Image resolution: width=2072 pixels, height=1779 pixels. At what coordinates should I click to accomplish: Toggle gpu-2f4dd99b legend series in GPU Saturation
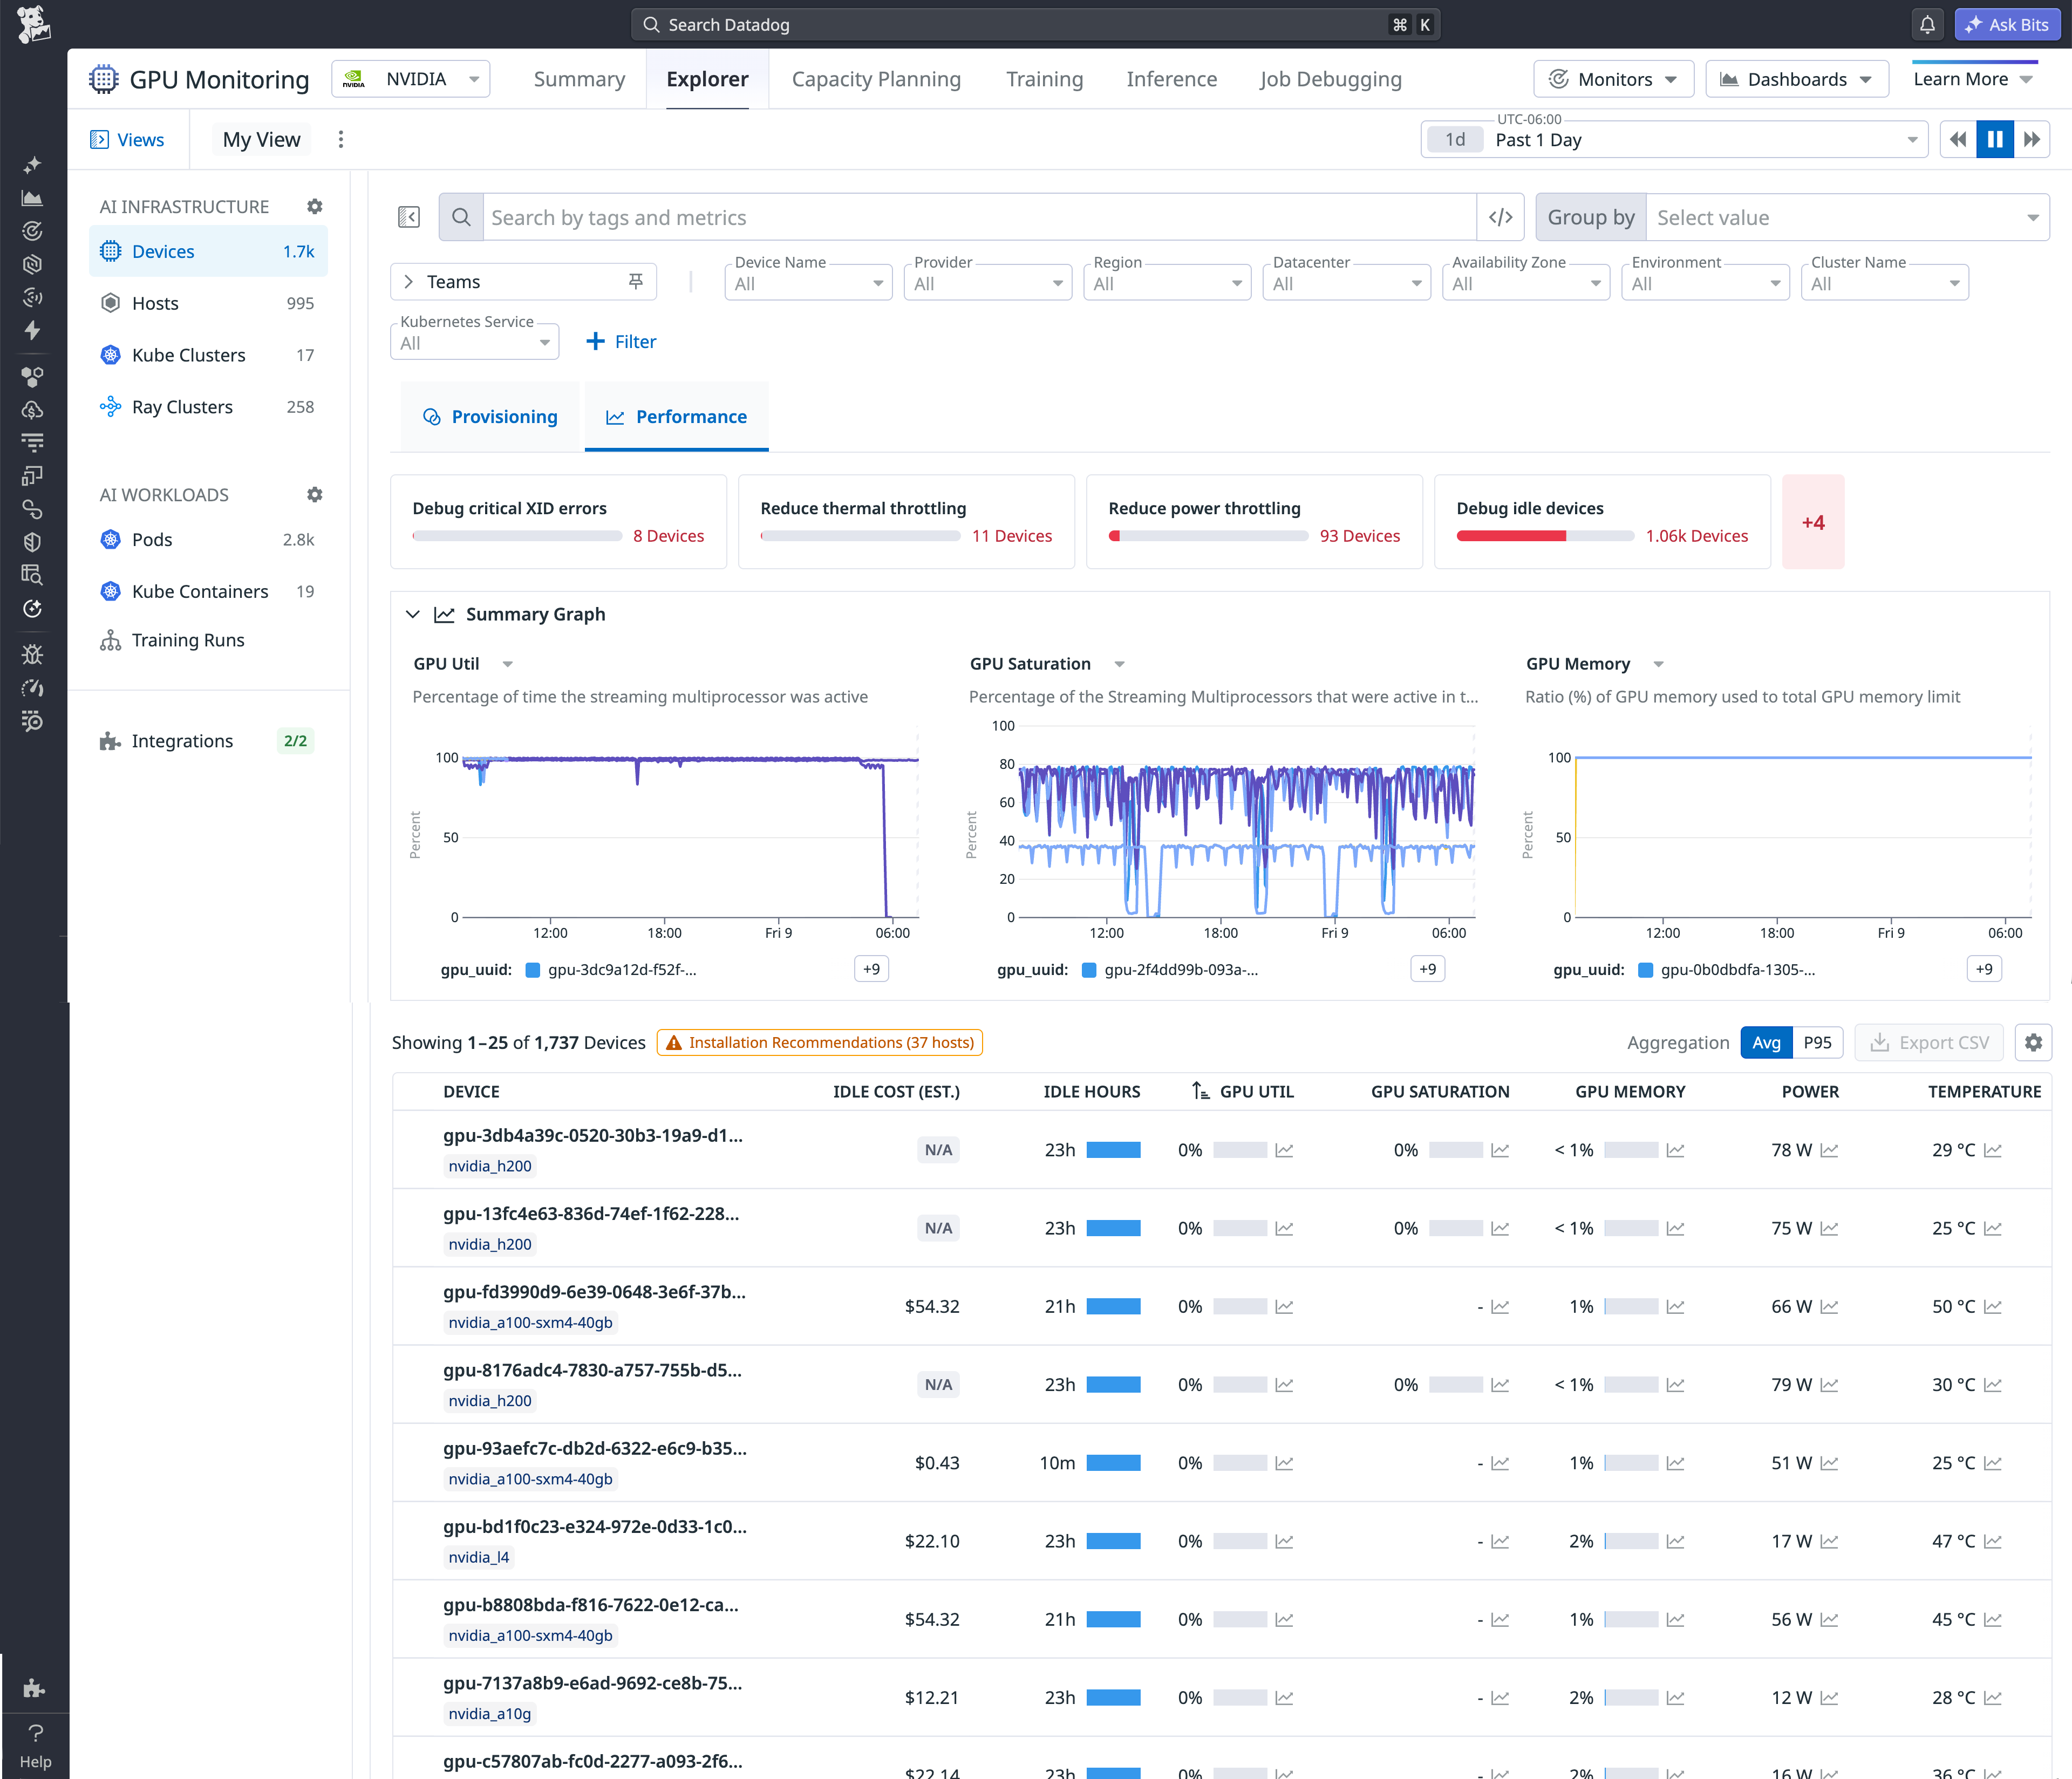[1171, 969]
